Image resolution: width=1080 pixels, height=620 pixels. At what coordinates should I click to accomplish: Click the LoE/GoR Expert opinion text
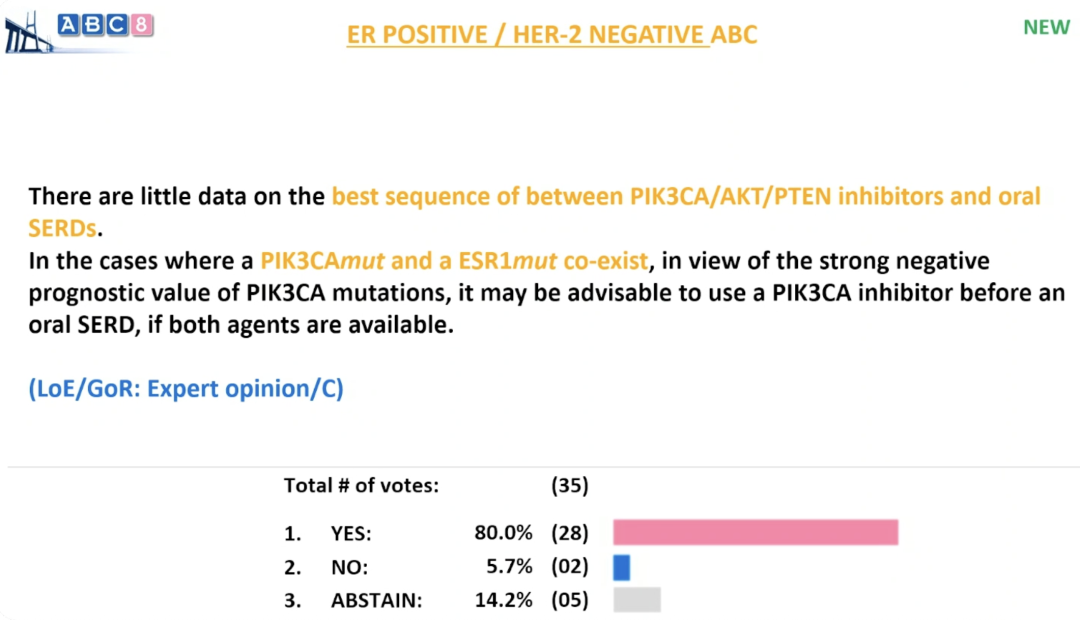[186, 389]
